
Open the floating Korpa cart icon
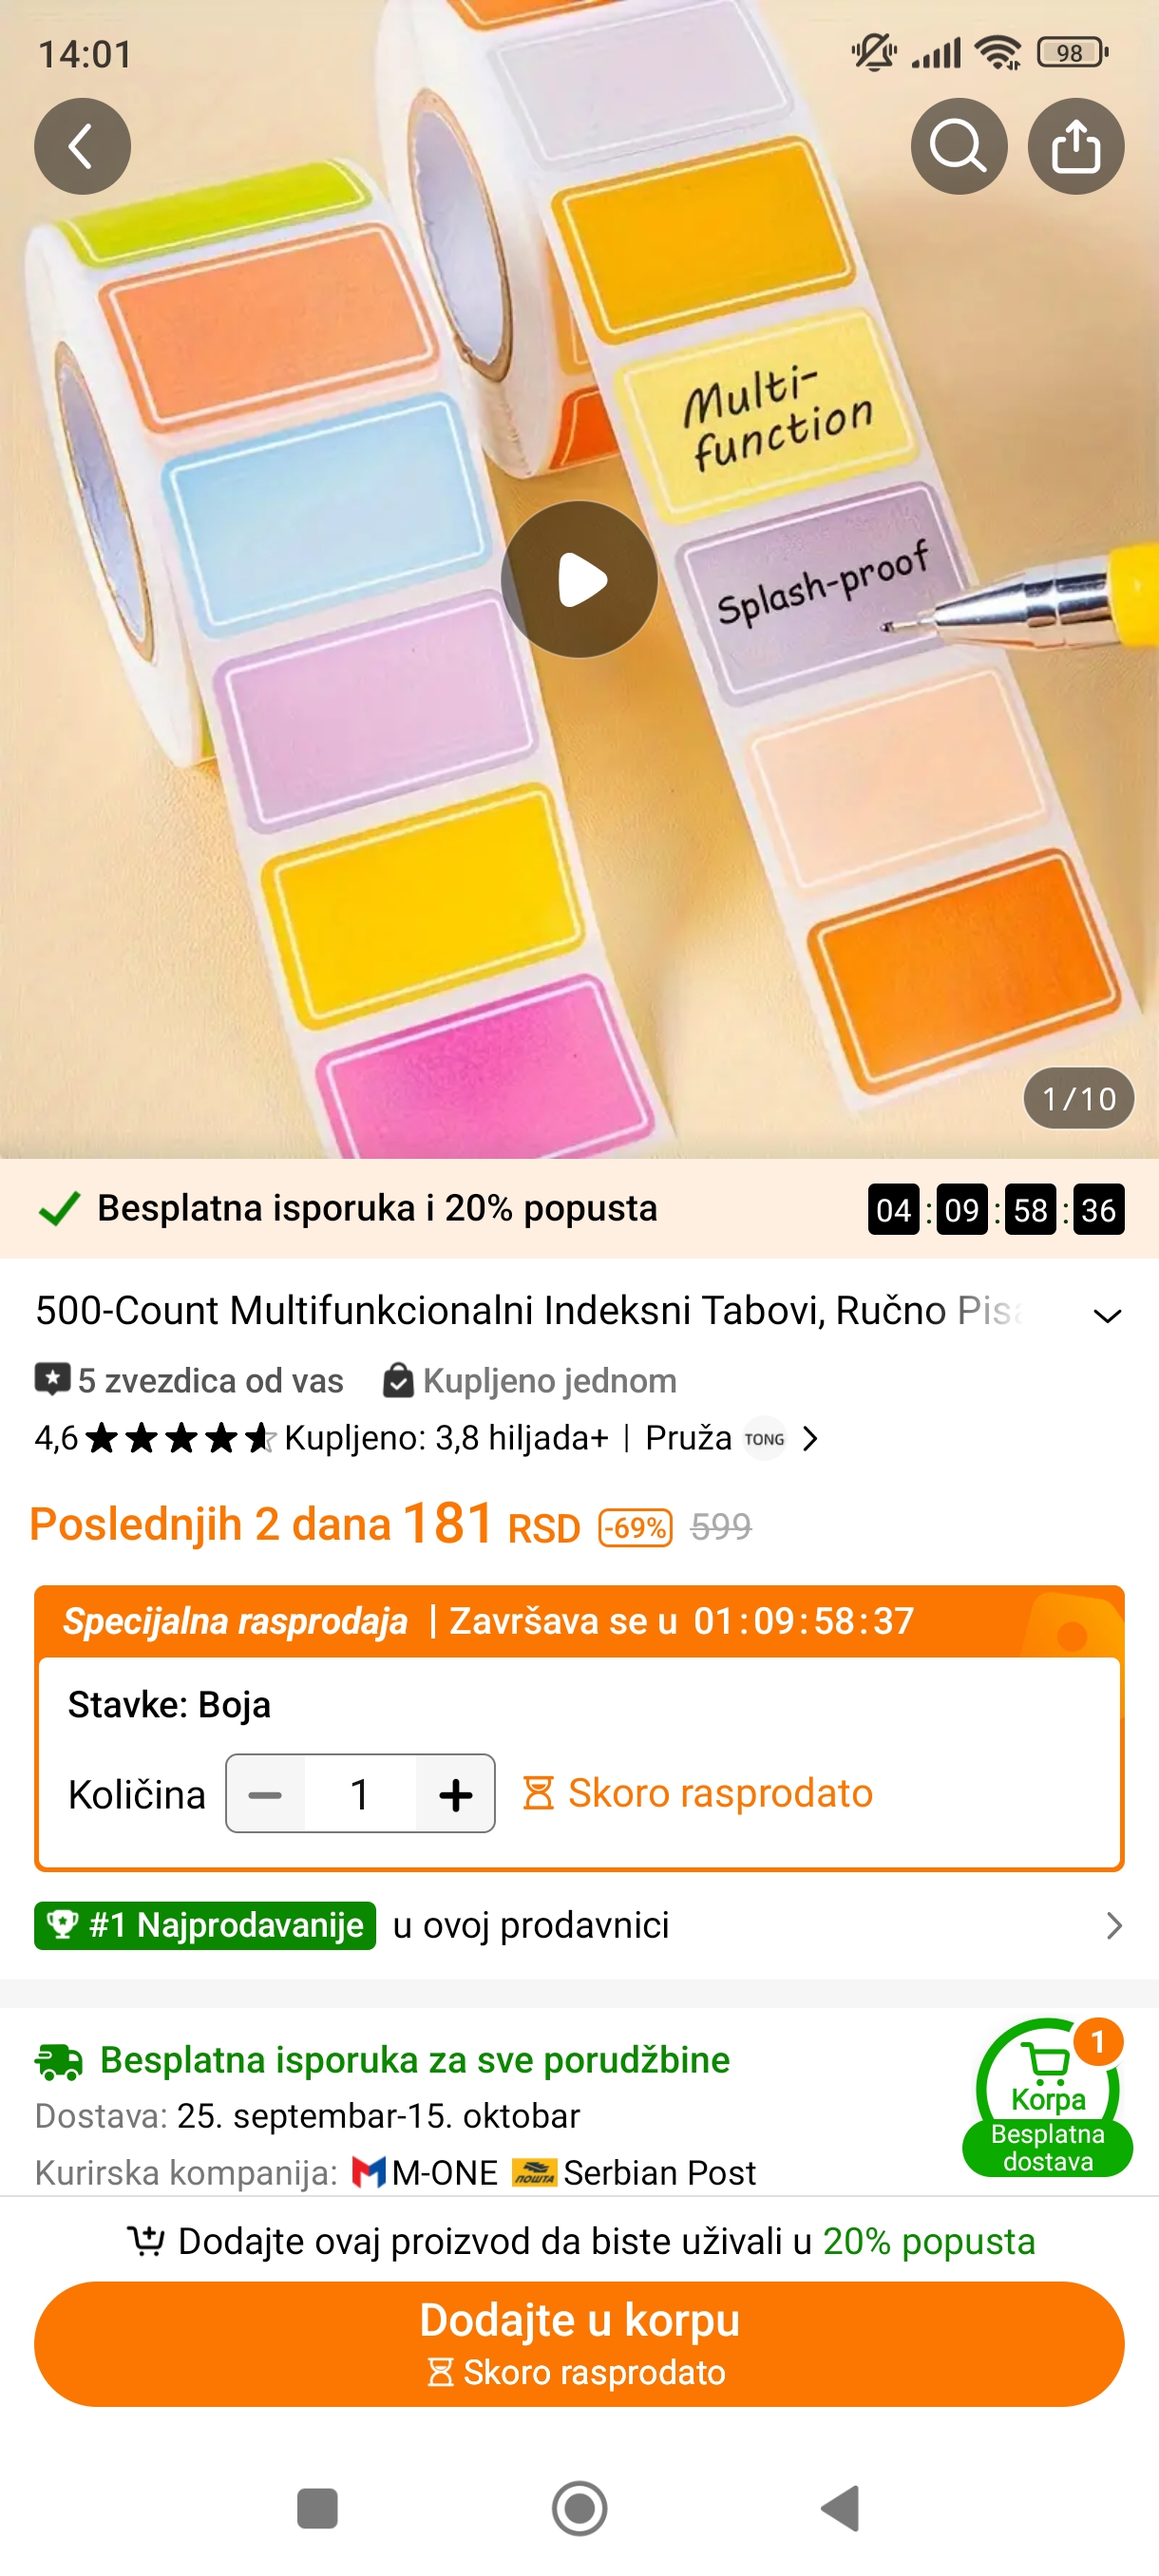[x=1047, y=2097]
